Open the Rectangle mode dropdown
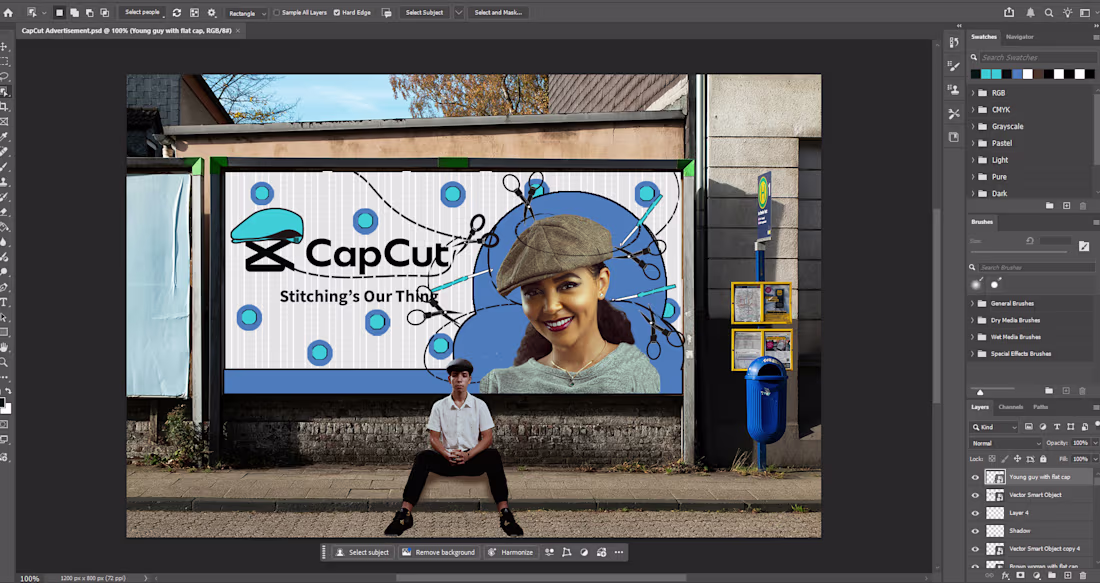Screen dimensions: 1100x583 pyautogui.click(x=246, y=13)
